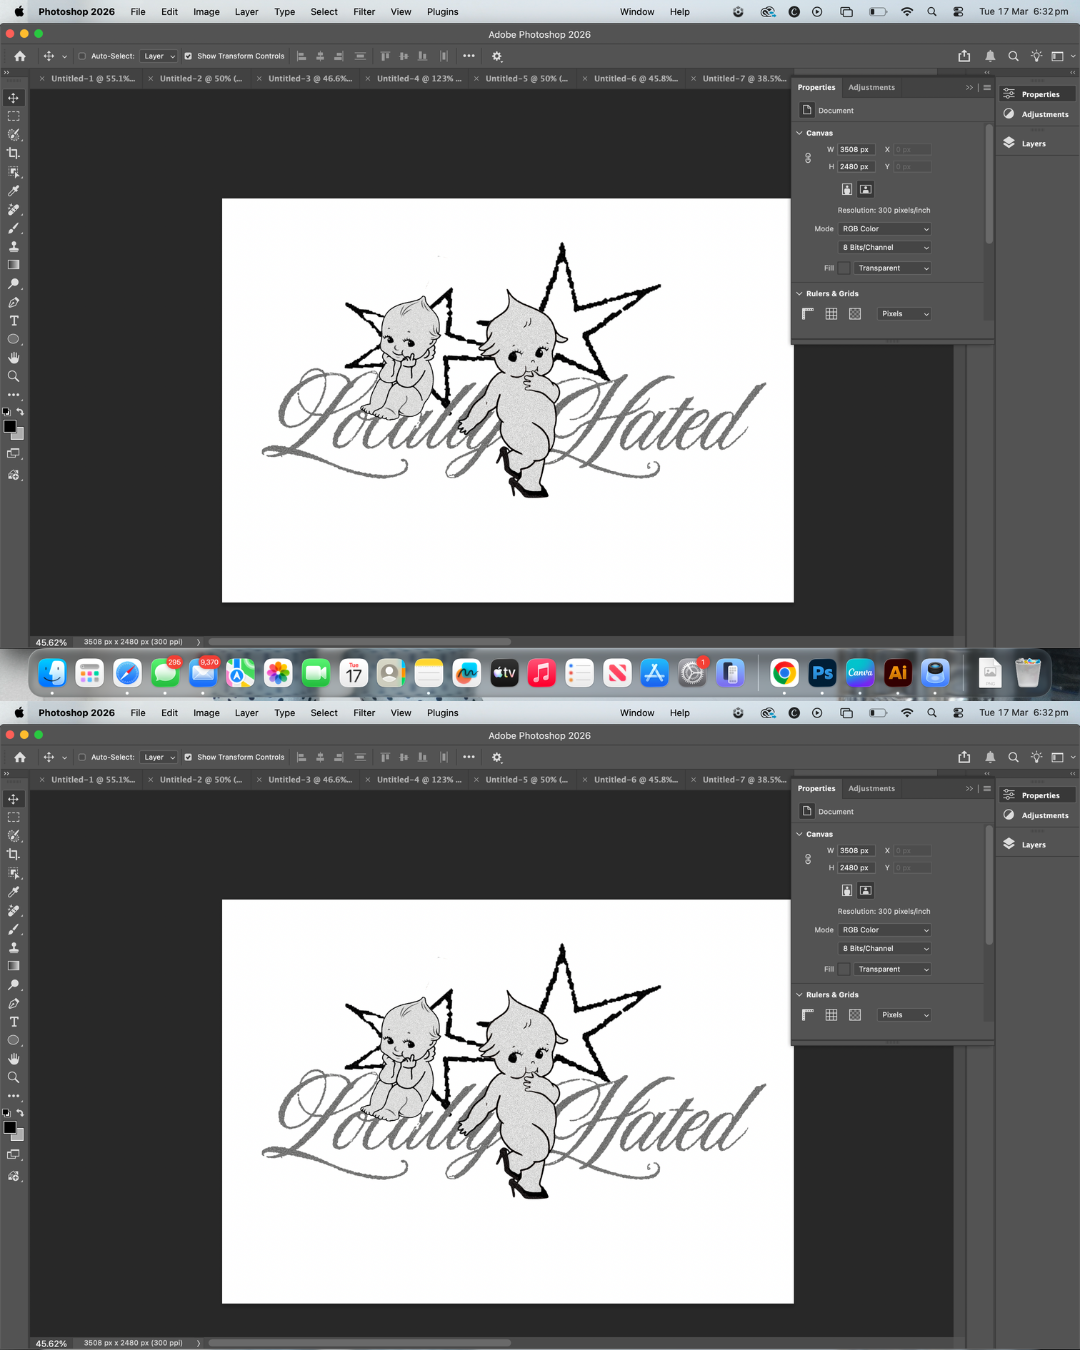Click foreground color swatch in lower toolbar
Screen dimensions: 1080x1350
tap(10, 1128)
